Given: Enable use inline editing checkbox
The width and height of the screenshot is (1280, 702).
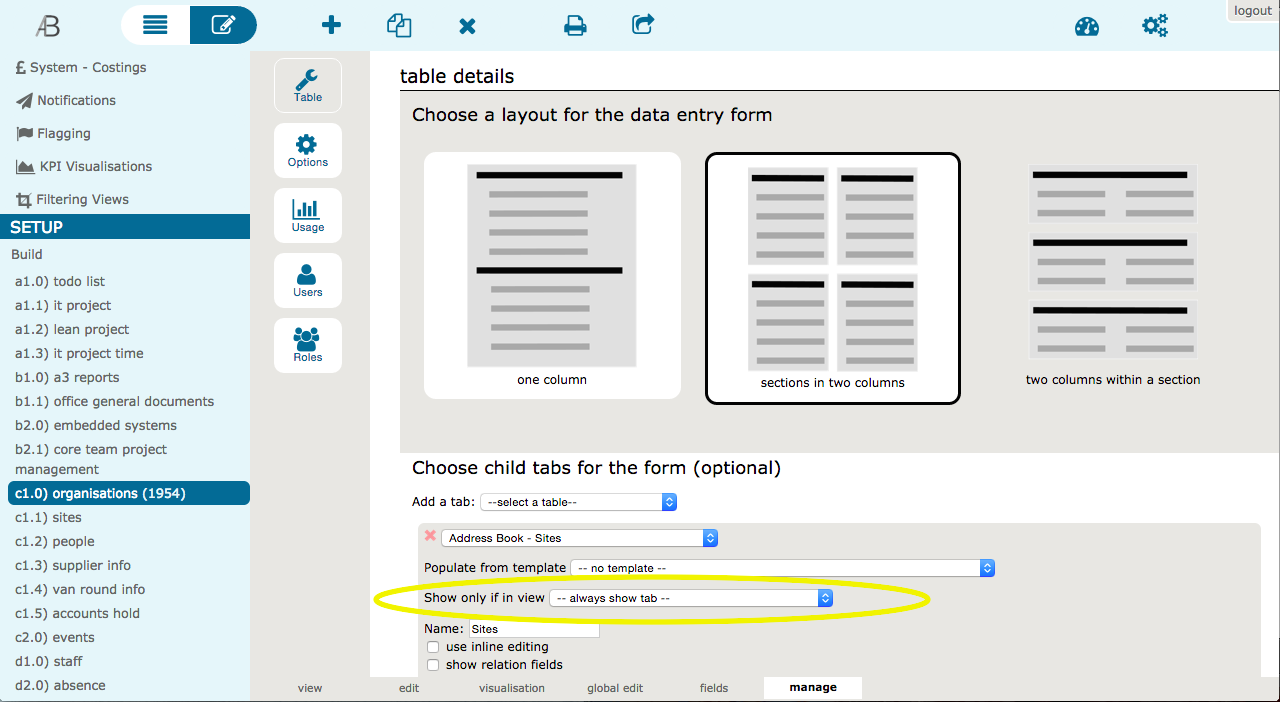Looking at the screenshot, I should pos(433,647).
